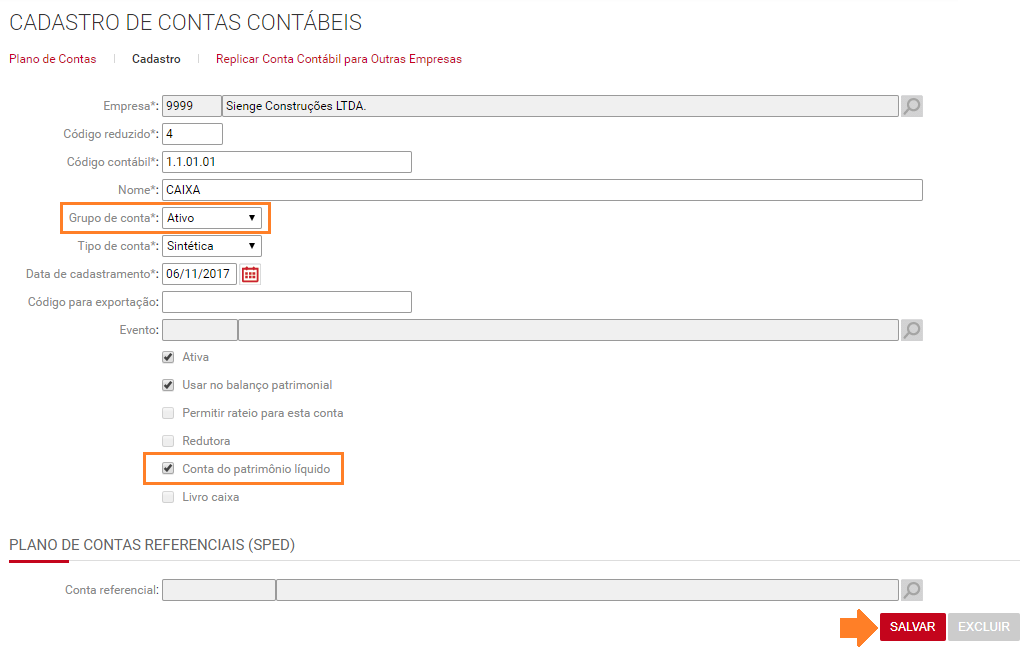Focus the Código contábil field 1.1.01.01
Viewport: 1020px width, 650px height.
coord(287,162)
